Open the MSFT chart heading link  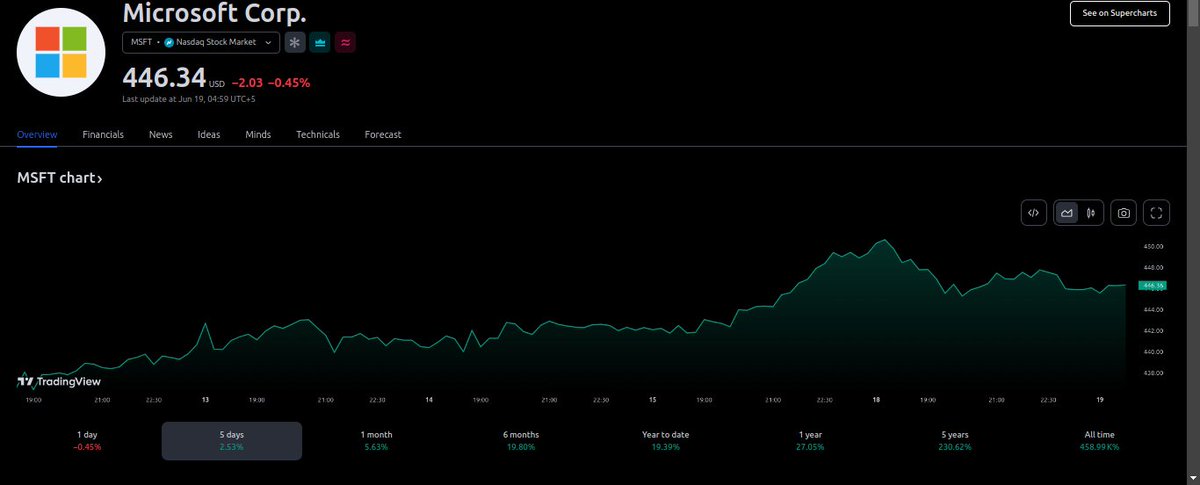coord(60,178)
